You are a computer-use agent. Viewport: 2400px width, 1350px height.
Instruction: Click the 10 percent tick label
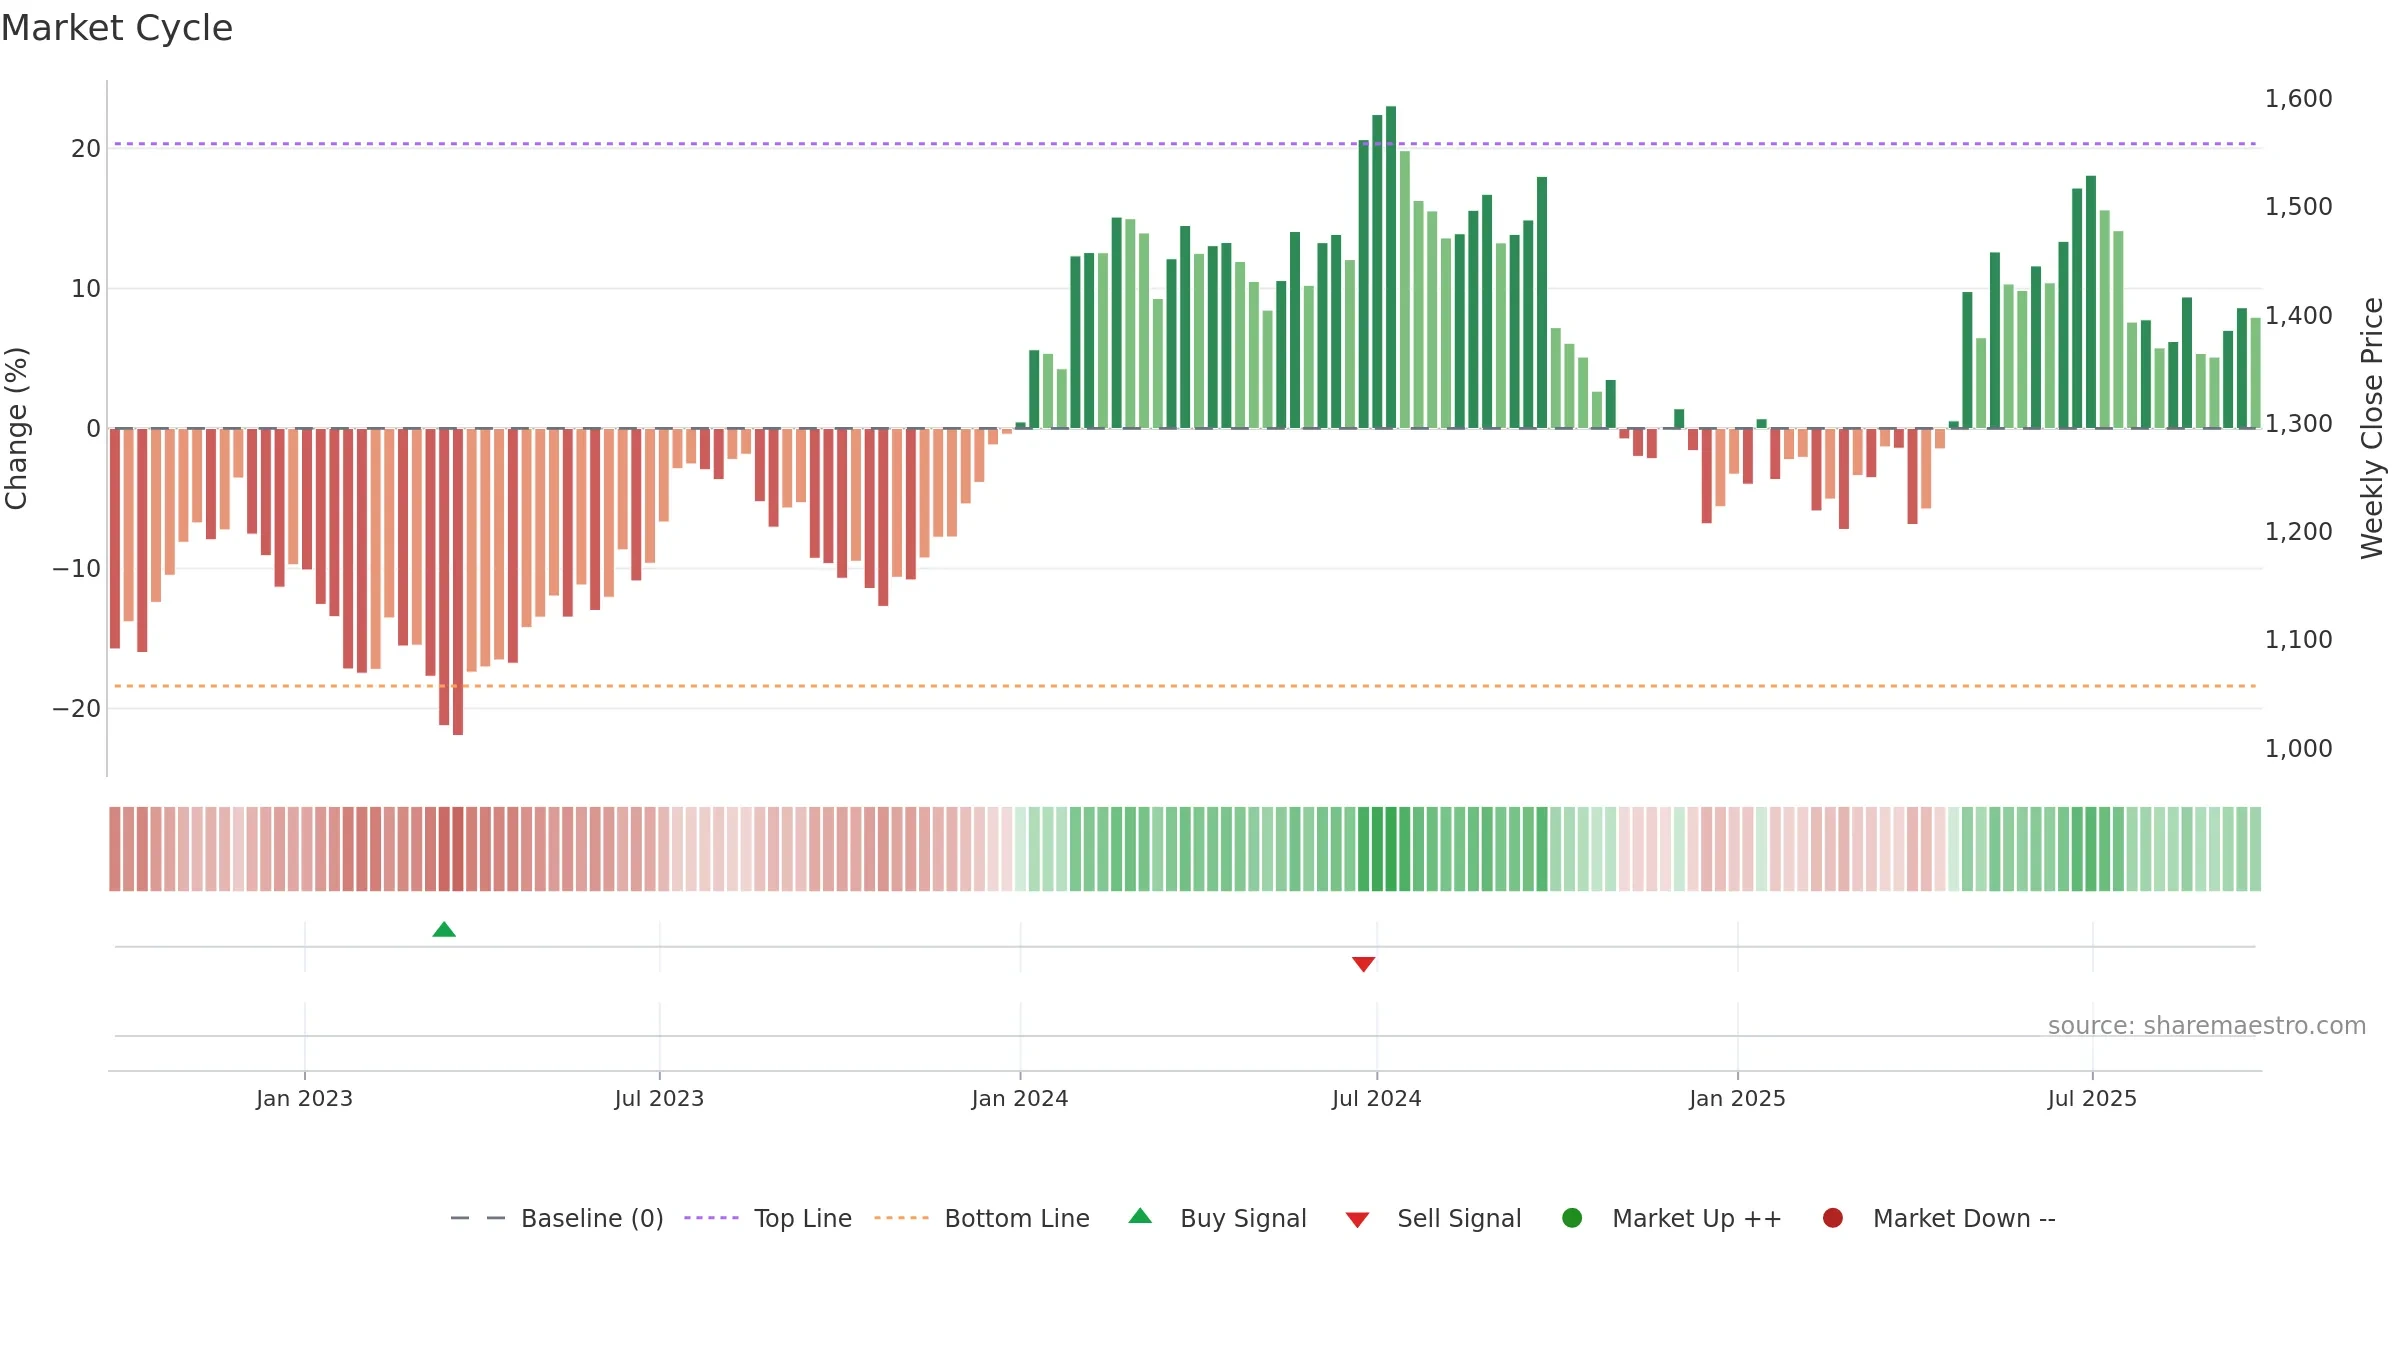[86, 289]
